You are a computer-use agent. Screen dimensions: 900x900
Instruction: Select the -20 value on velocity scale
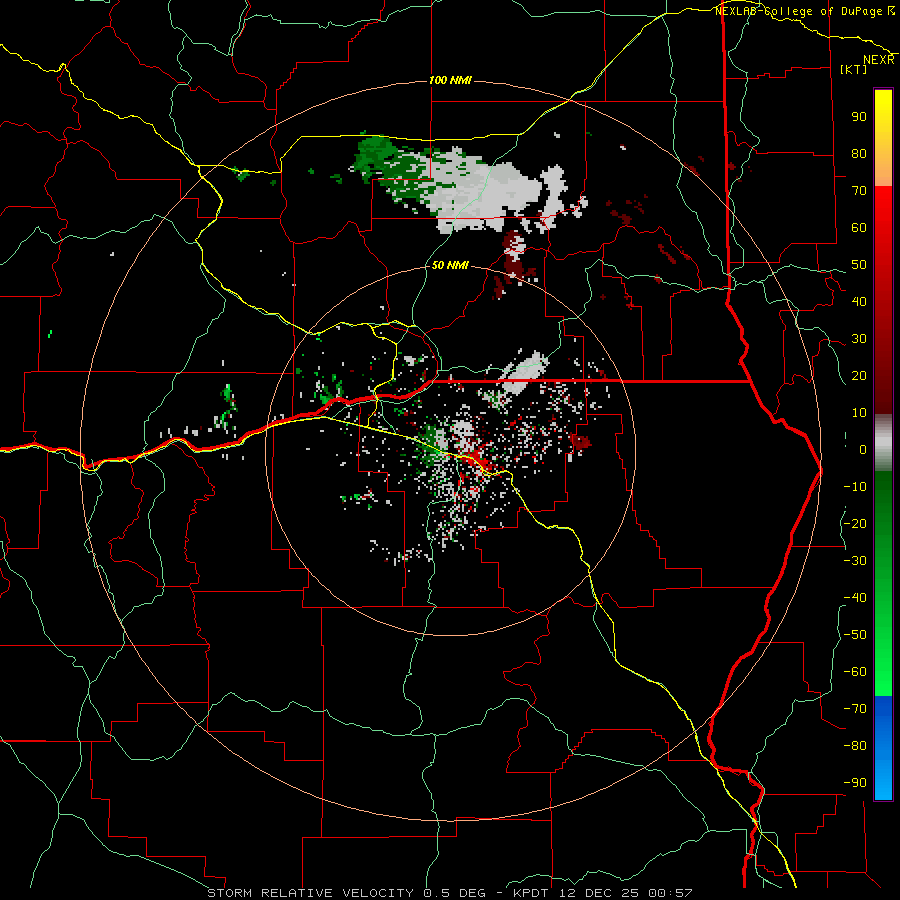click(855, 523)
